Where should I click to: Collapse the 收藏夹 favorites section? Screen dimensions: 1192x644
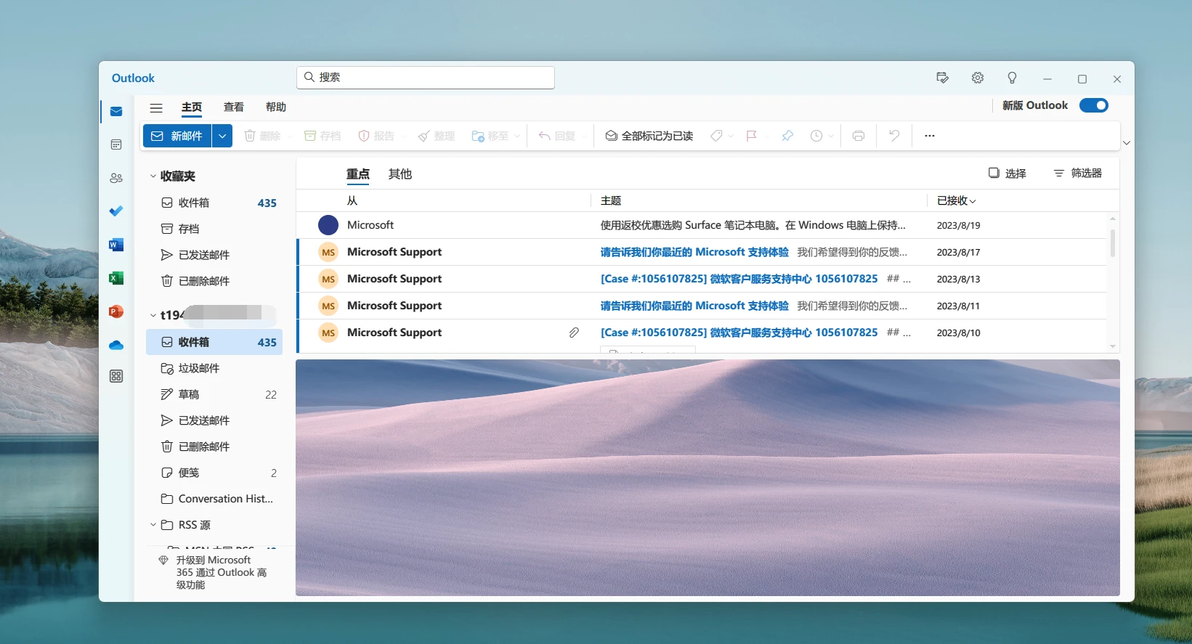(153, 176)
